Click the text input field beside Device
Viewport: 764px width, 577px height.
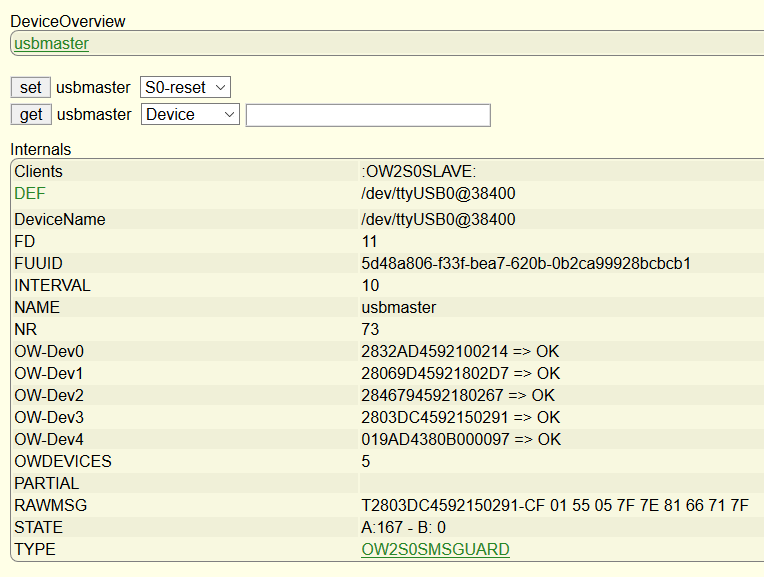368,115
